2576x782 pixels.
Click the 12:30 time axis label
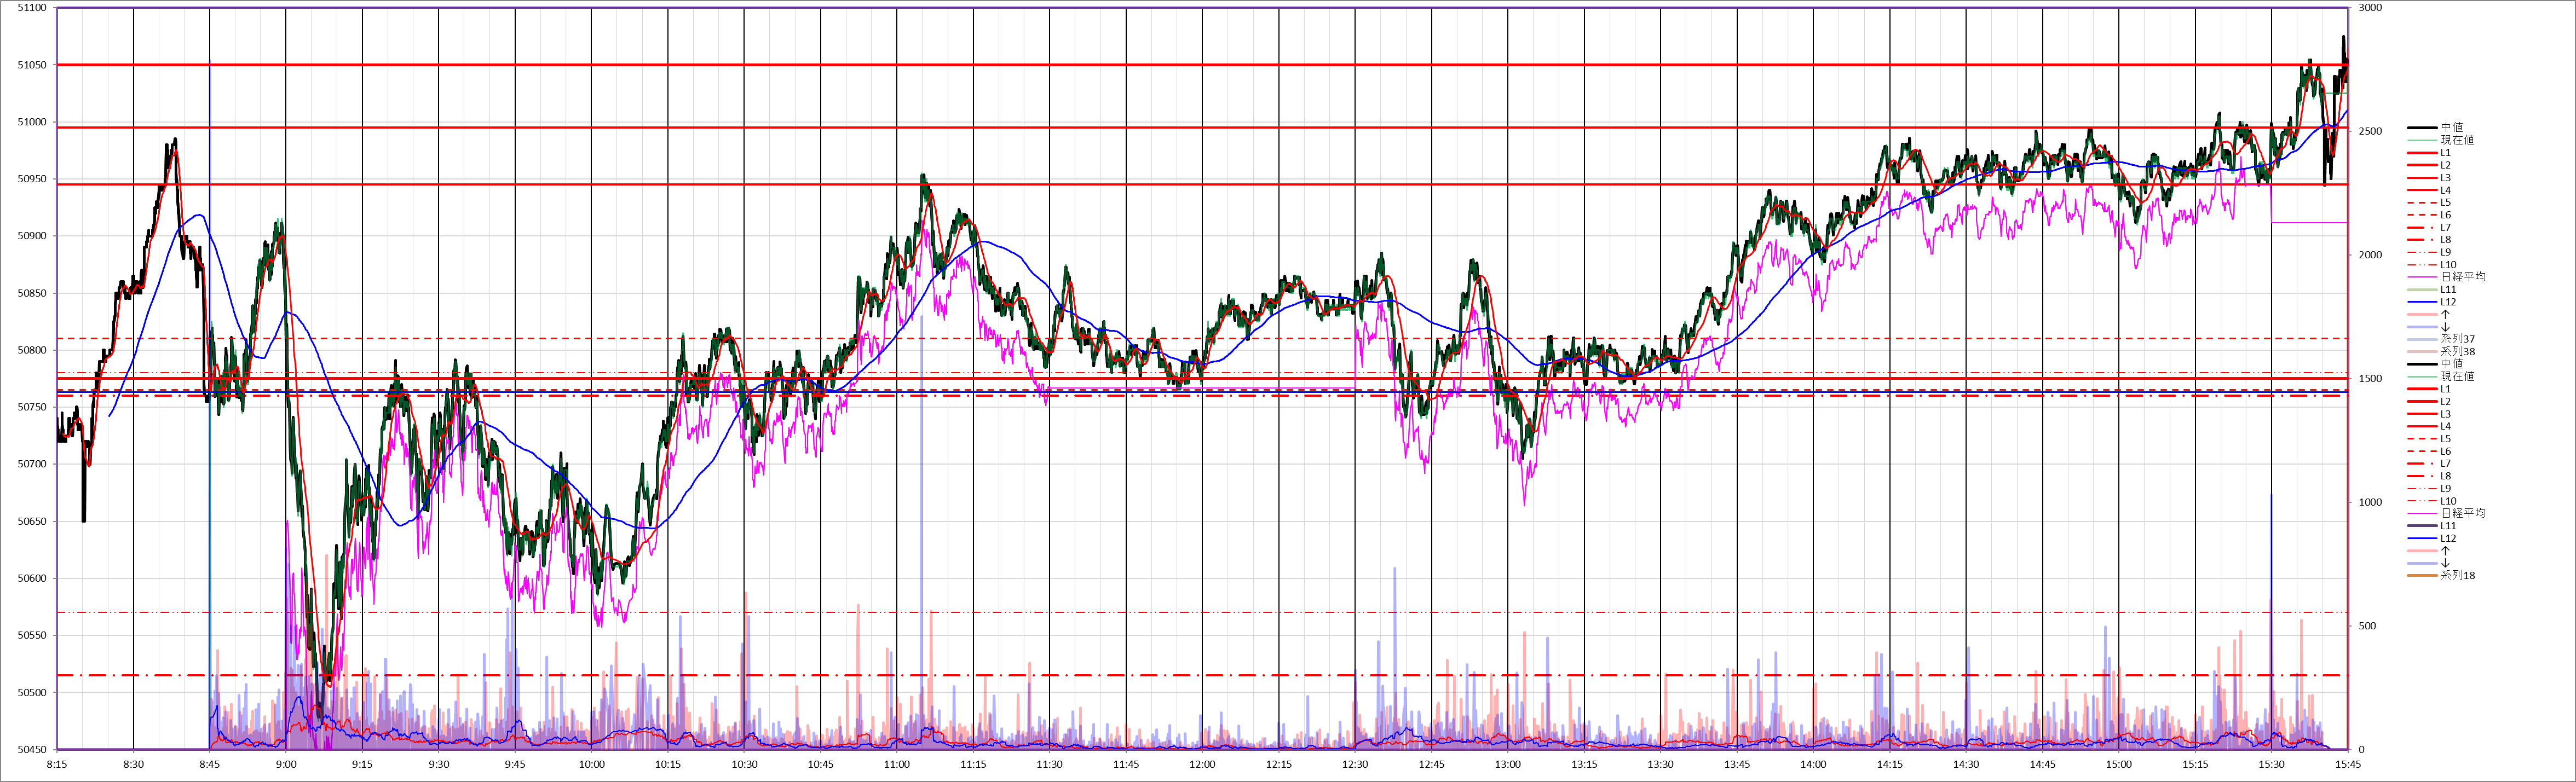1355,765
